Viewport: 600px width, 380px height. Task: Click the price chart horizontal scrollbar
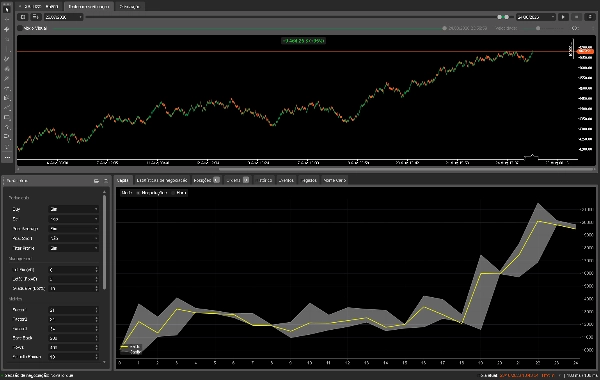(407, 168)
